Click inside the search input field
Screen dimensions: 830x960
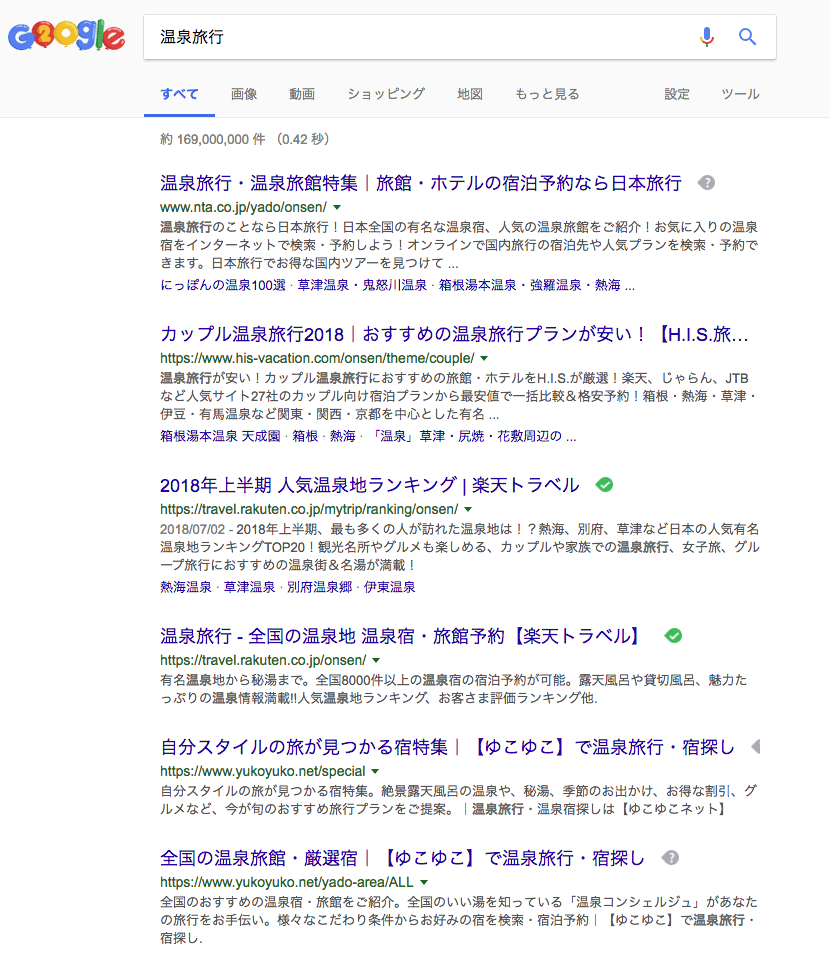point(400,37)
